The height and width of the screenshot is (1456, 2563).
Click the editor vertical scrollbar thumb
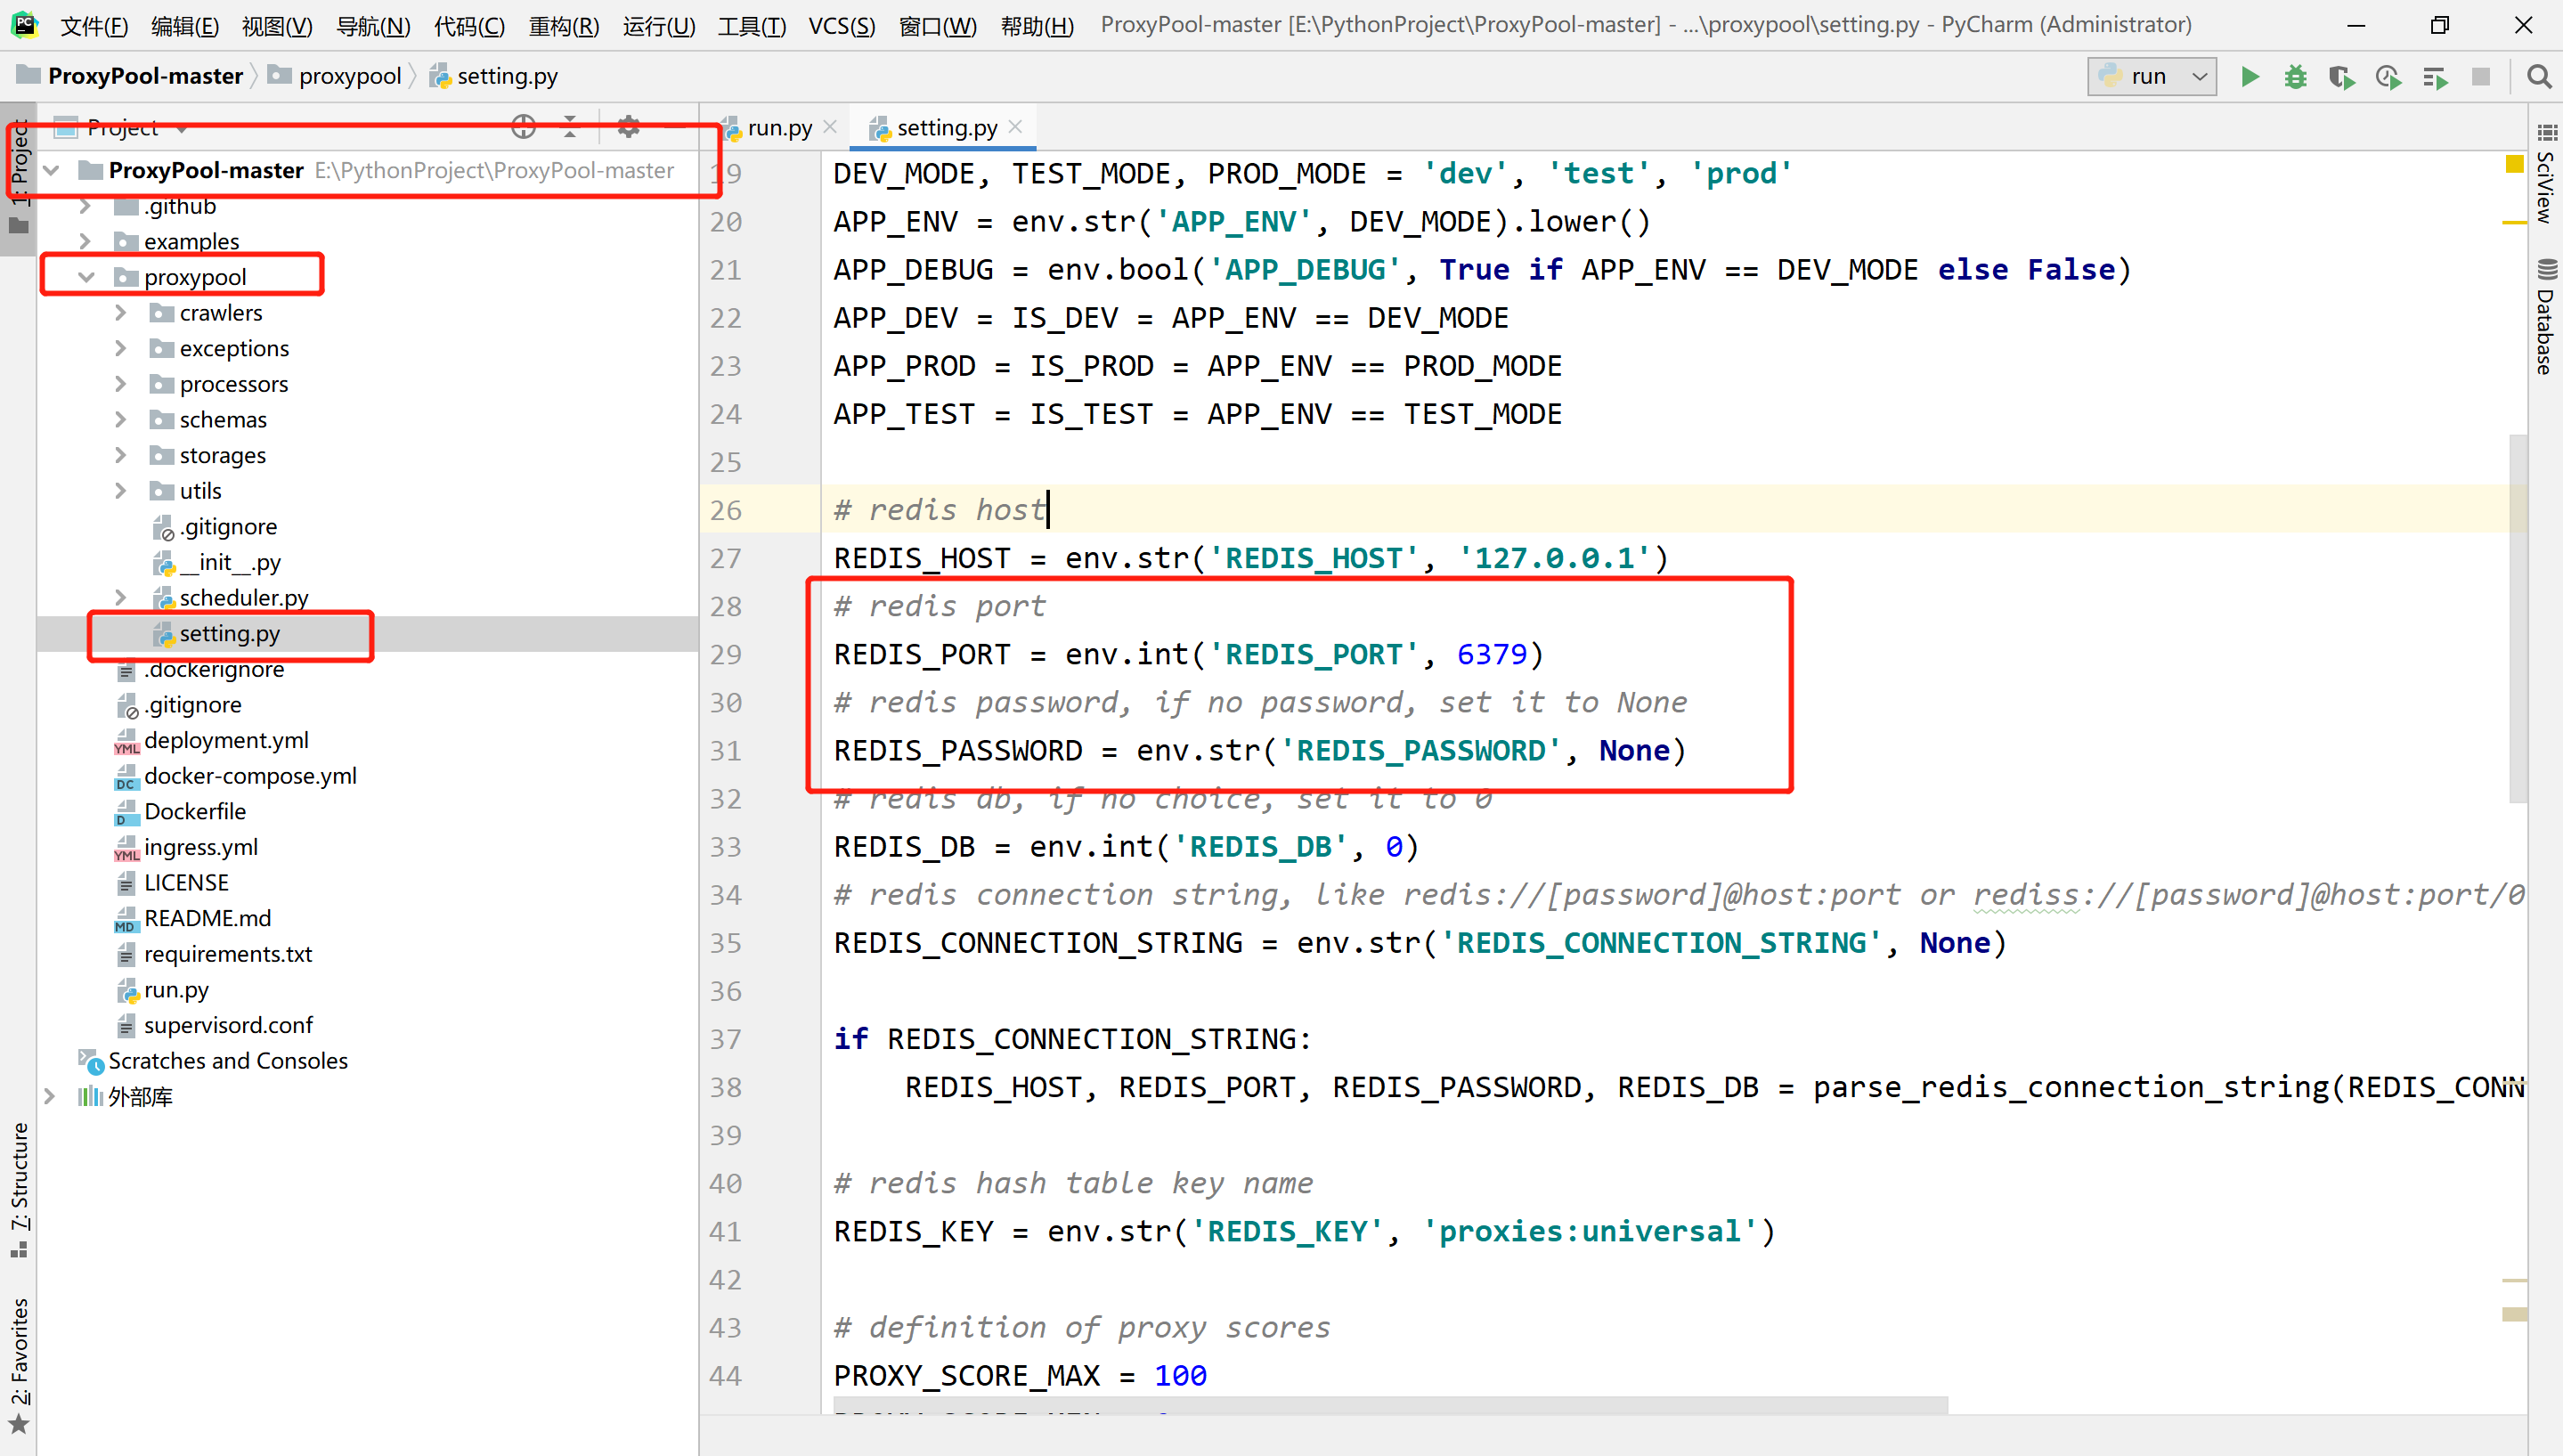coord(2518,618)
